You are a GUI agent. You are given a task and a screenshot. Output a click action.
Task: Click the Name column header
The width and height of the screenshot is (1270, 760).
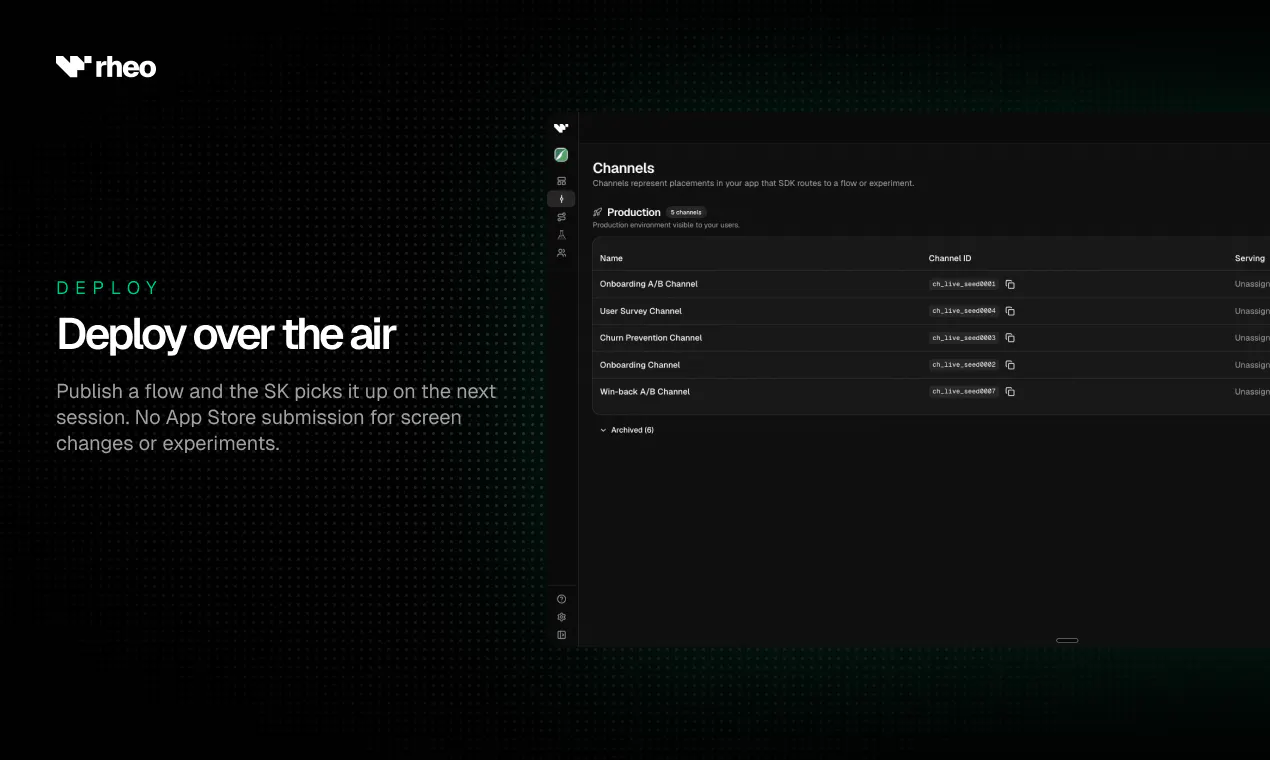point(611,258)
